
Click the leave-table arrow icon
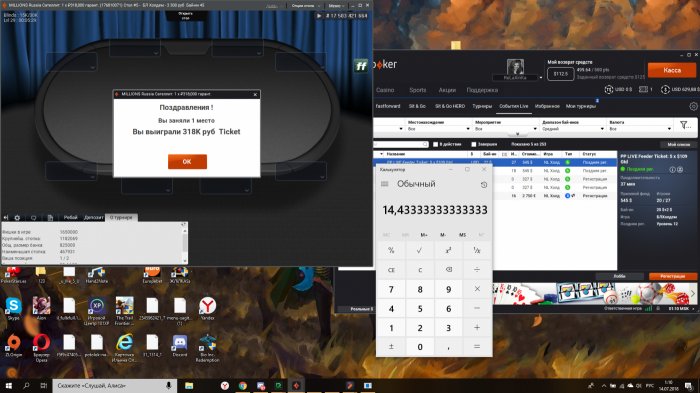[x=6, y=217]
